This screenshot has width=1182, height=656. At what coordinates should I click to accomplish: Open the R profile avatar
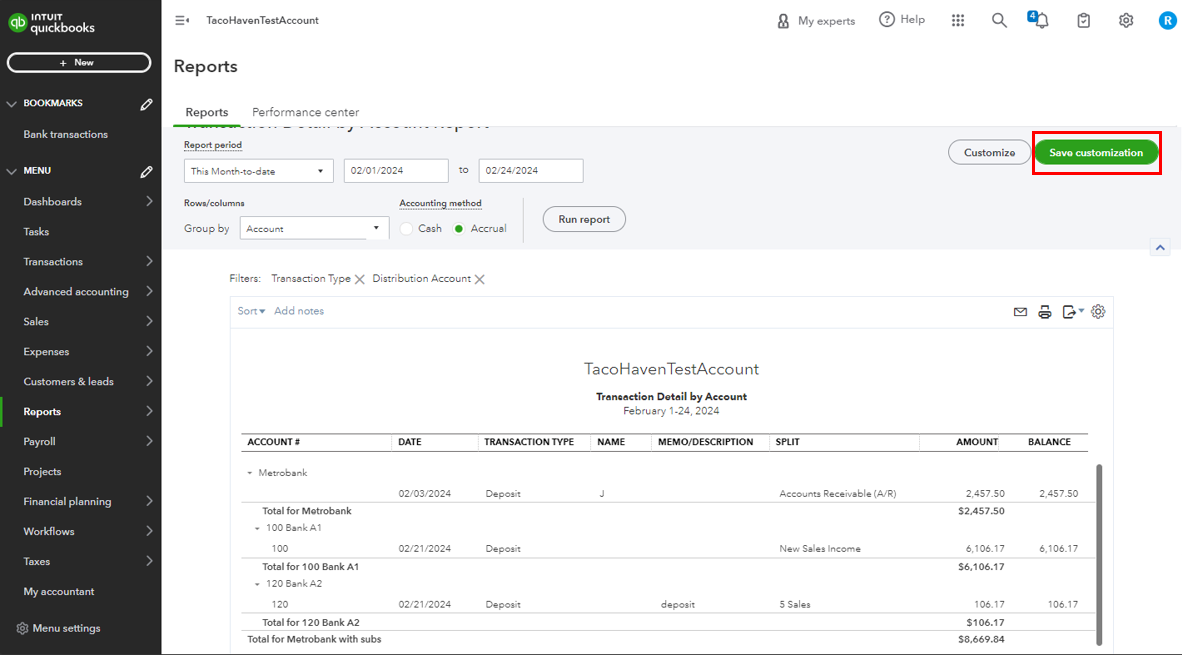coord(1167,20)
